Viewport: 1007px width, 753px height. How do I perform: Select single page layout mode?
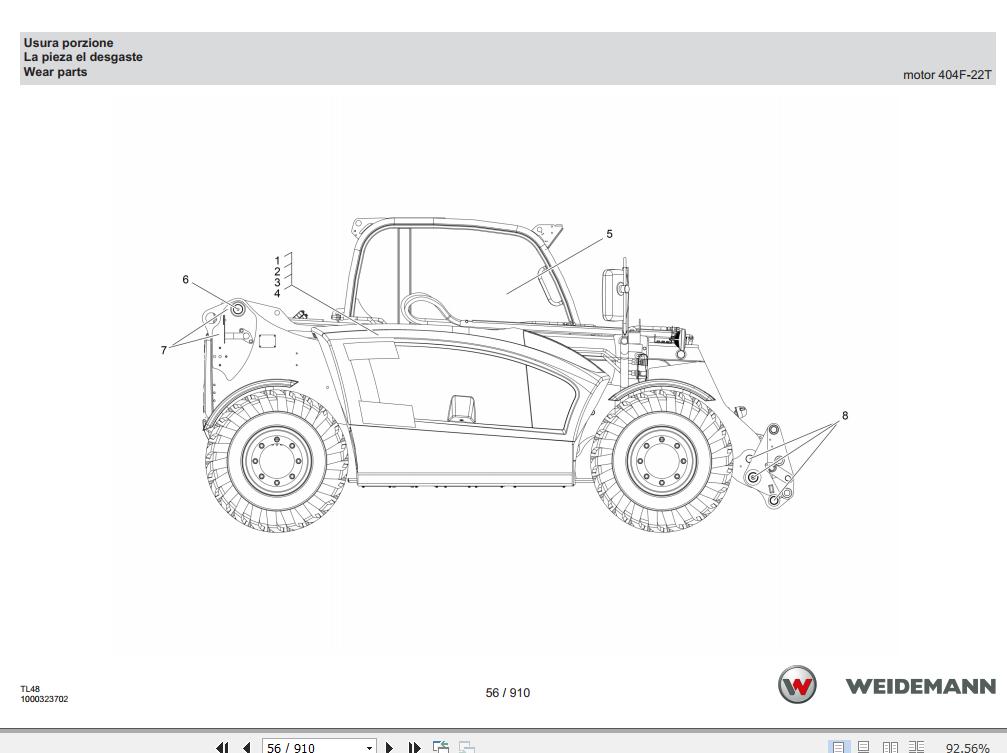point(838,746)
